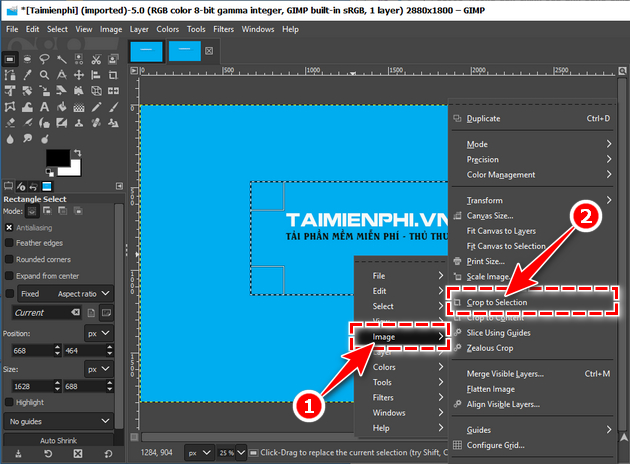Toggle the Antialiasing checkbox
630x464 pixels.
point(9,228)
